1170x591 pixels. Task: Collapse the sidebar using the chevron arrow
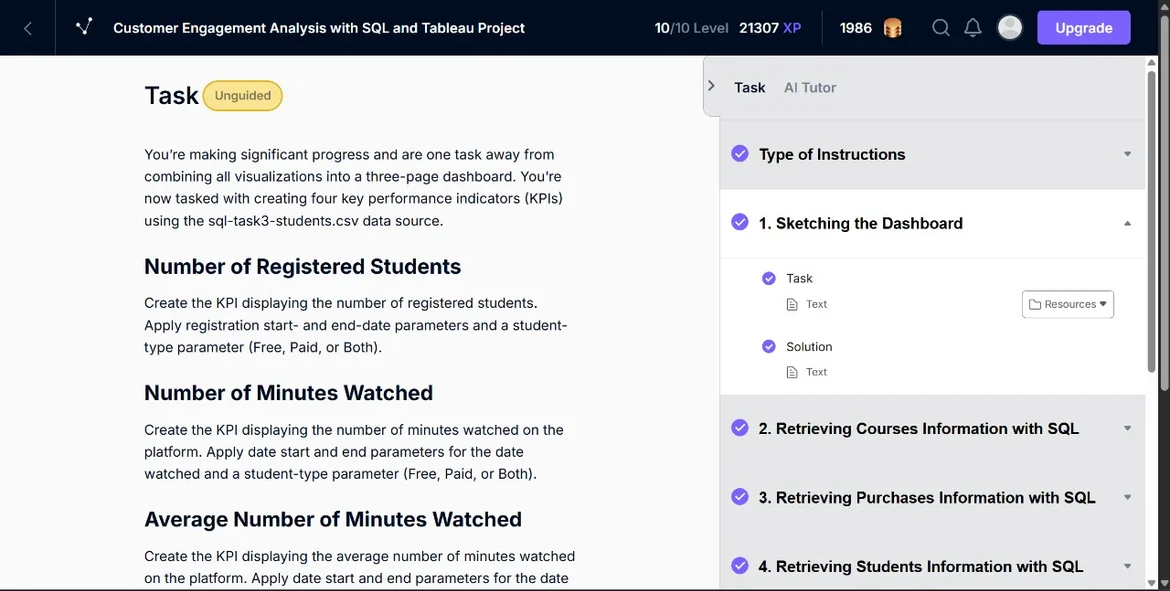pyautogui.click(x=711, y=87)
